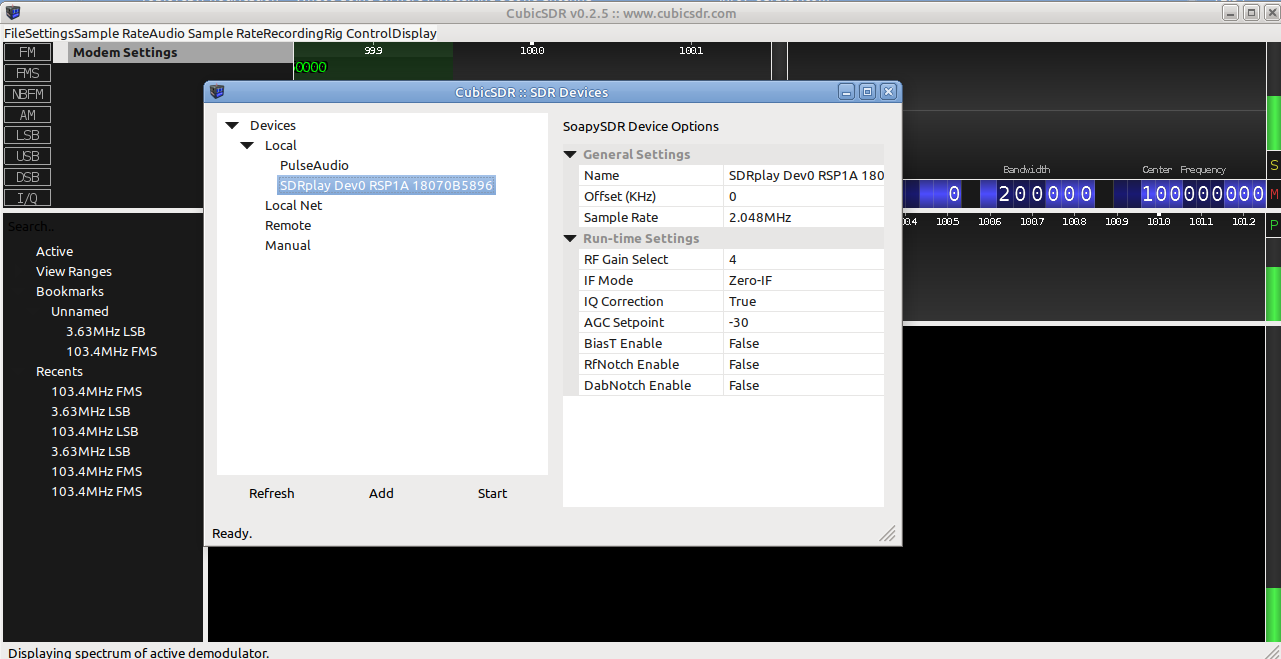Viewport: 1281px width, 659px height.
Task: Click the dialog resize grip corner
Action: (x=888, y=533)
